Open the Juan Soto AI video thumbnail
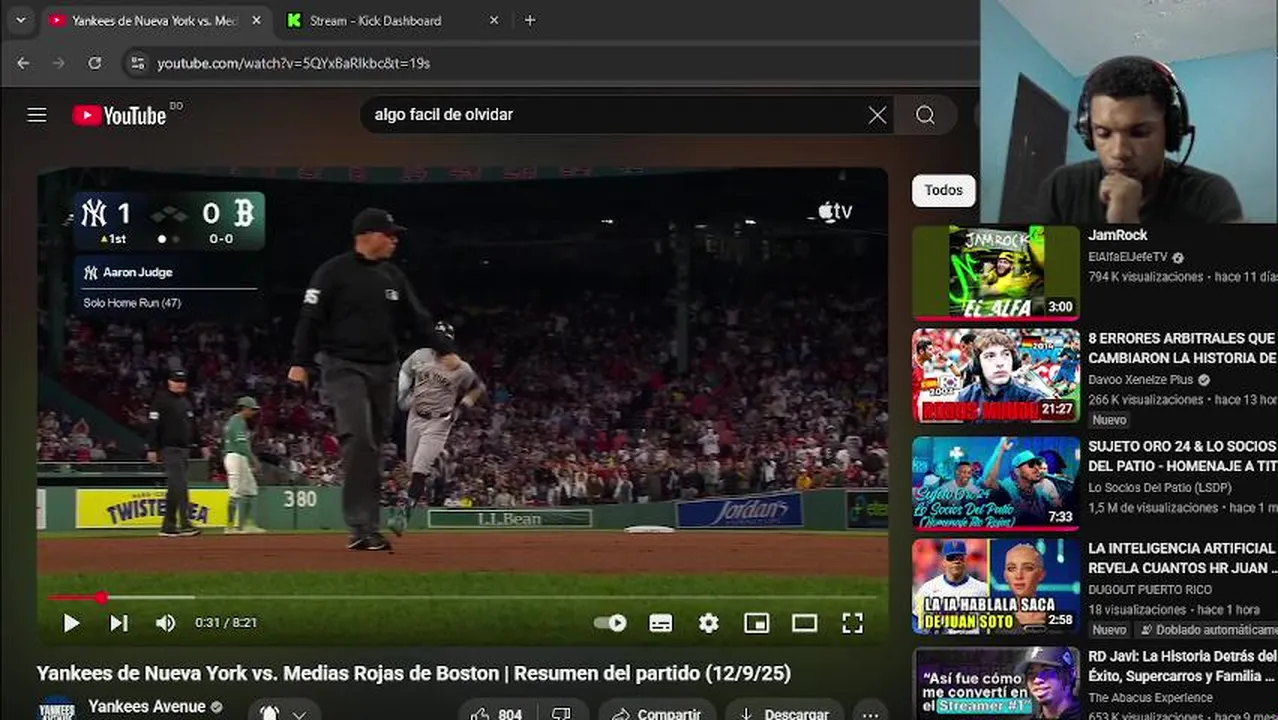 click(996, 587)
